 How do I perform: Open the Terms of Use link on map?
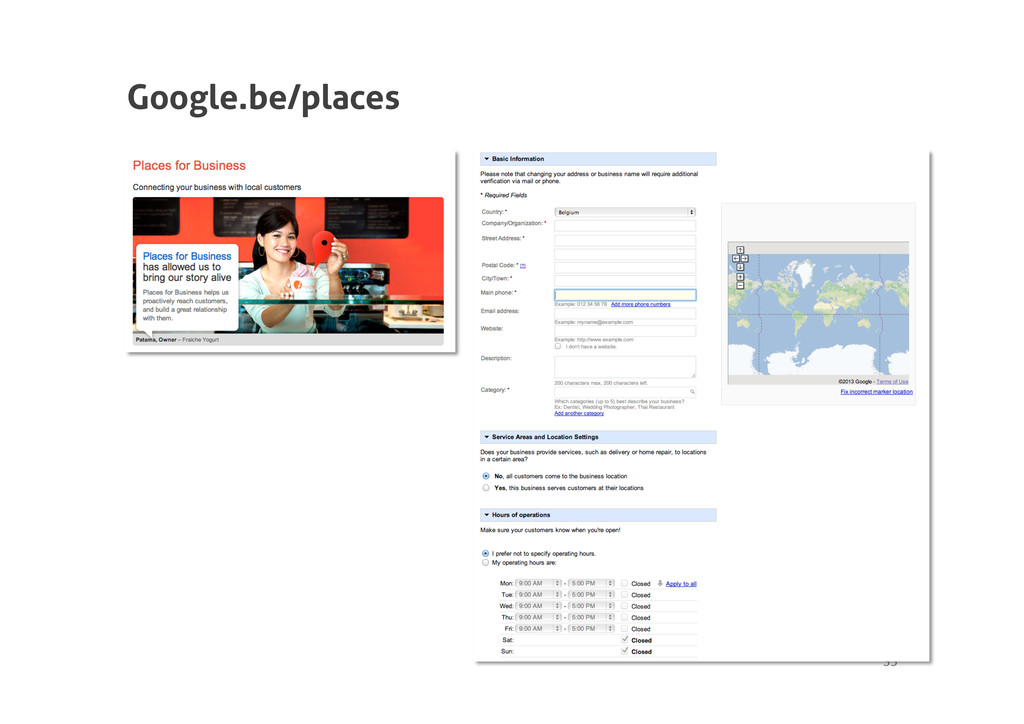[x=892, y=381]
